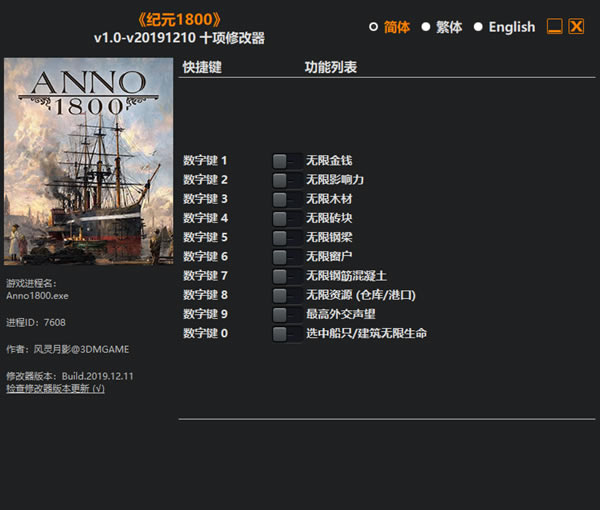Toggle 选中船只/建筑无限生命 switch
Screen dimensions: 600x510
287,333
